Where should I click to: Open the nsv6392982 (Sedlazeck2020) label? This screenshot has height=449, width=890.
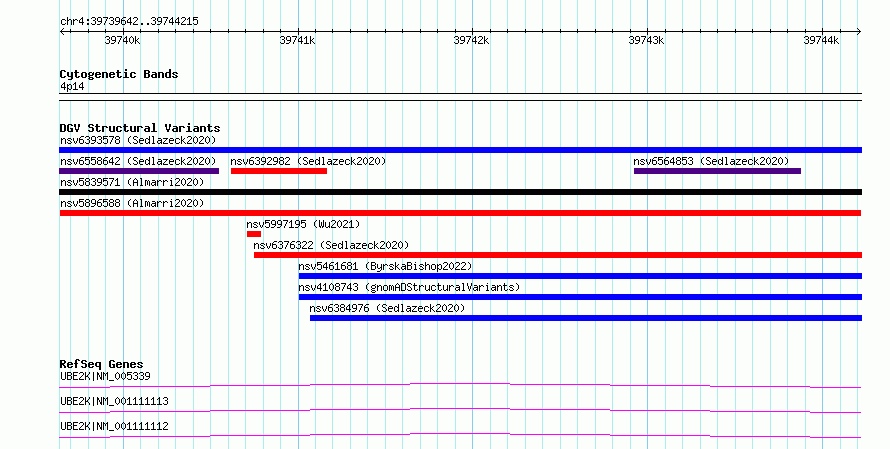[x=308, y=161]
